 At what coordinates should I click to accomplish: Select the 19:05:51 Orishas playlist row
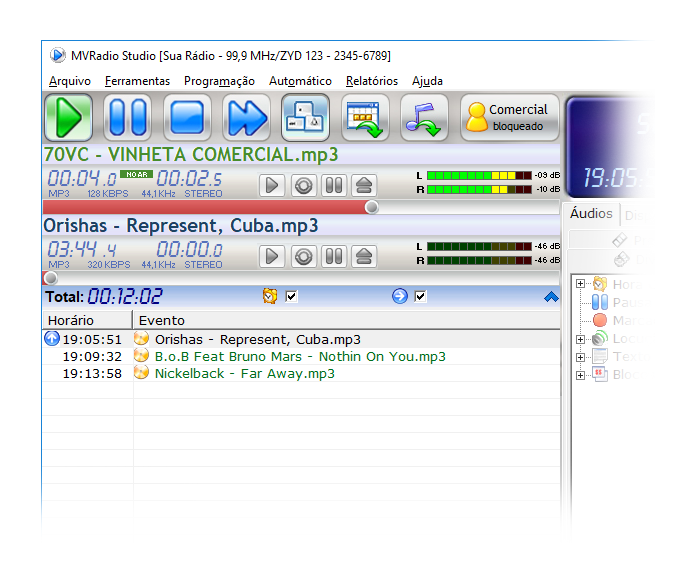pyautogui.click(x=301, y=339)
